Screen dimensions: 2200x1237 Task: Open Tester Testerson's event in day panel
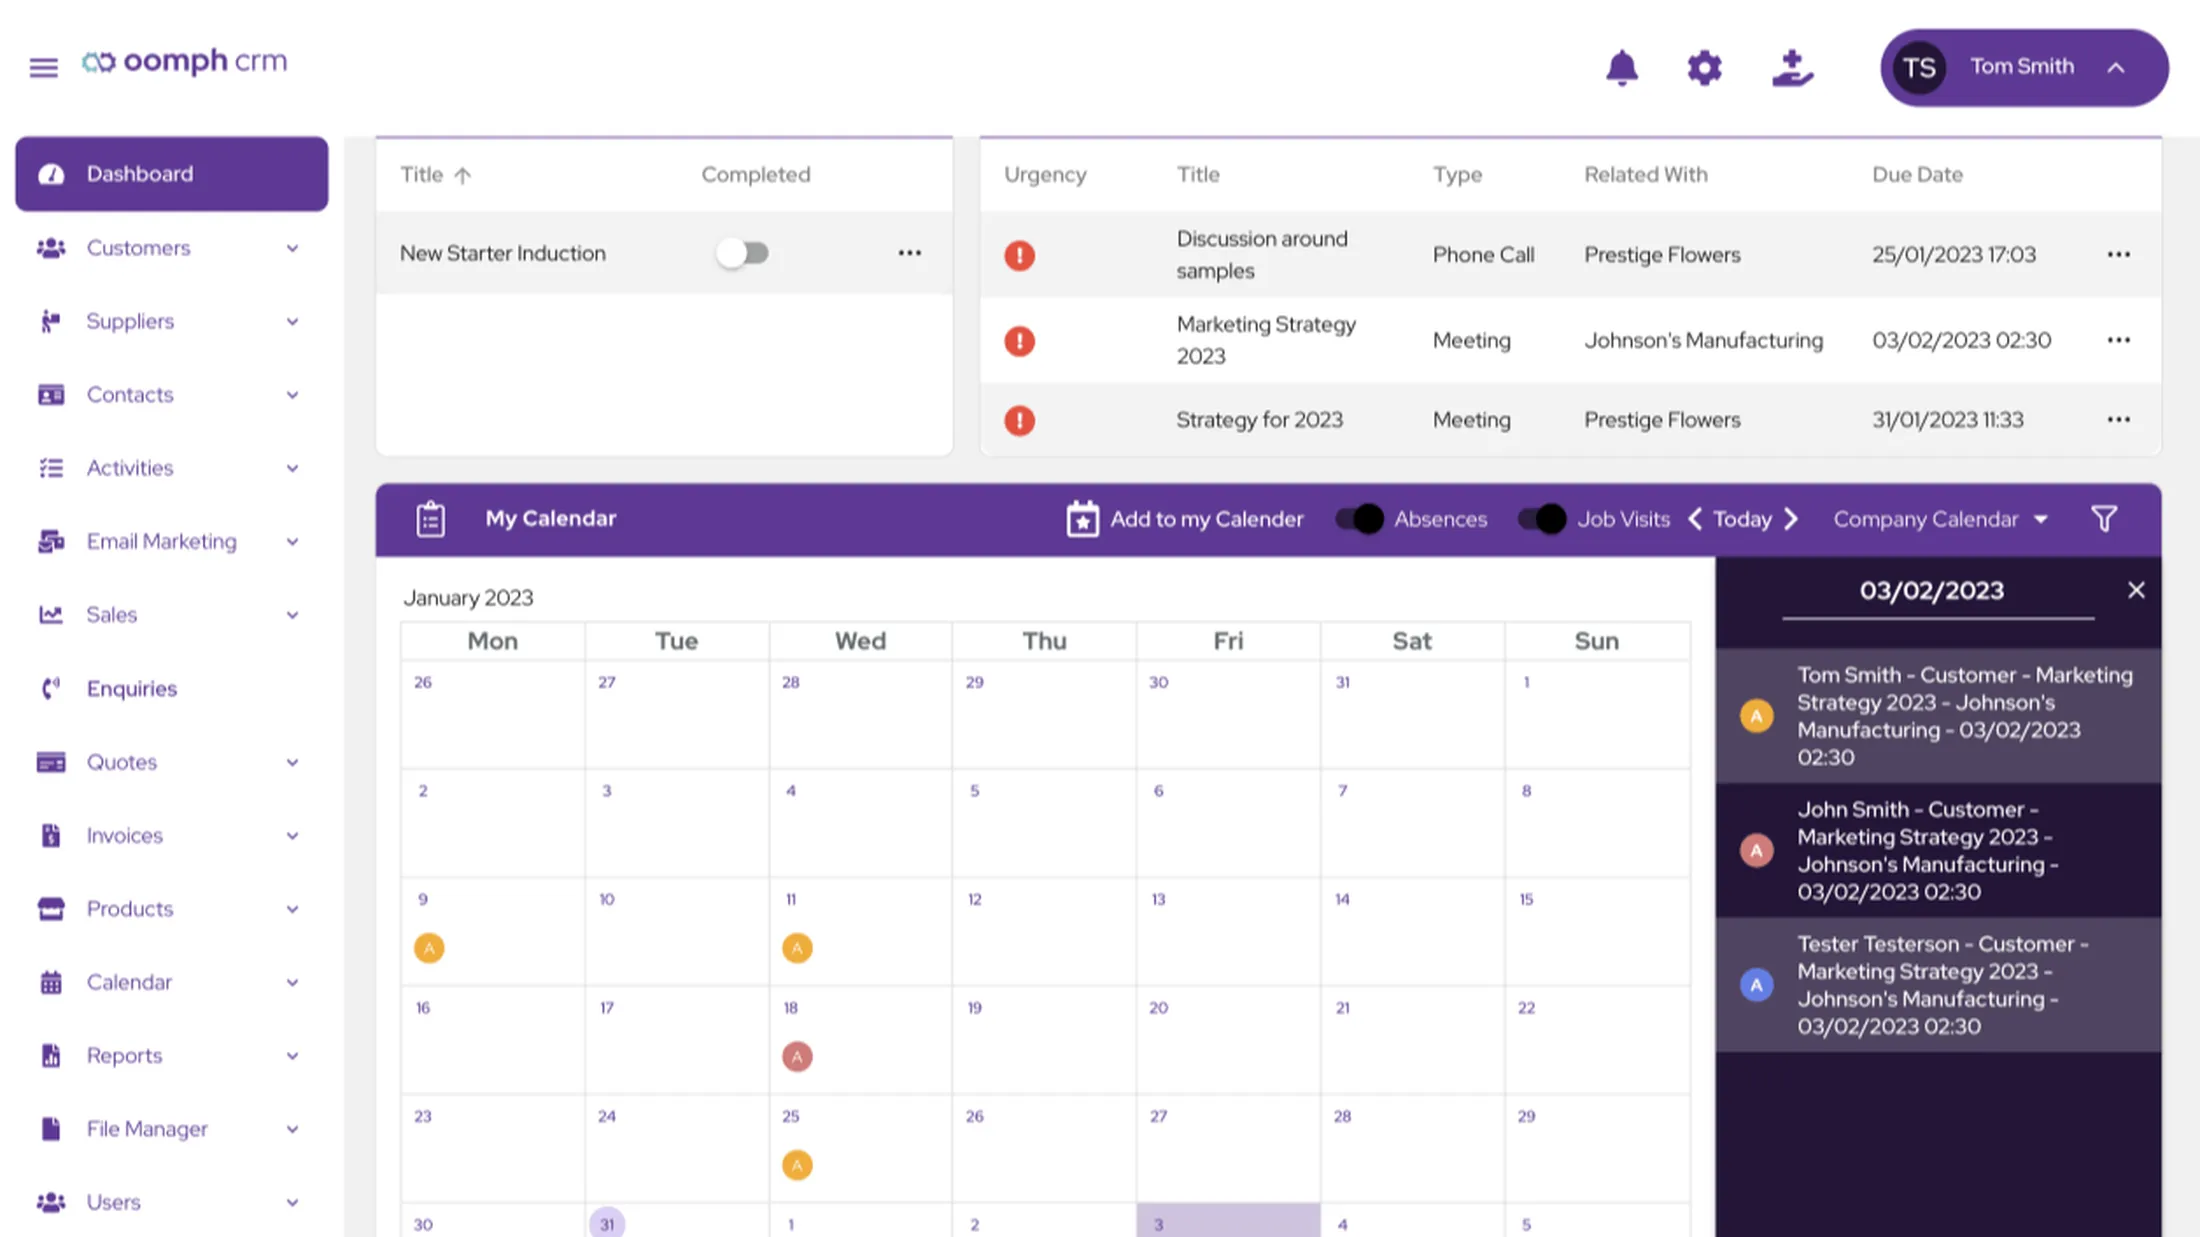[1938, 985]
